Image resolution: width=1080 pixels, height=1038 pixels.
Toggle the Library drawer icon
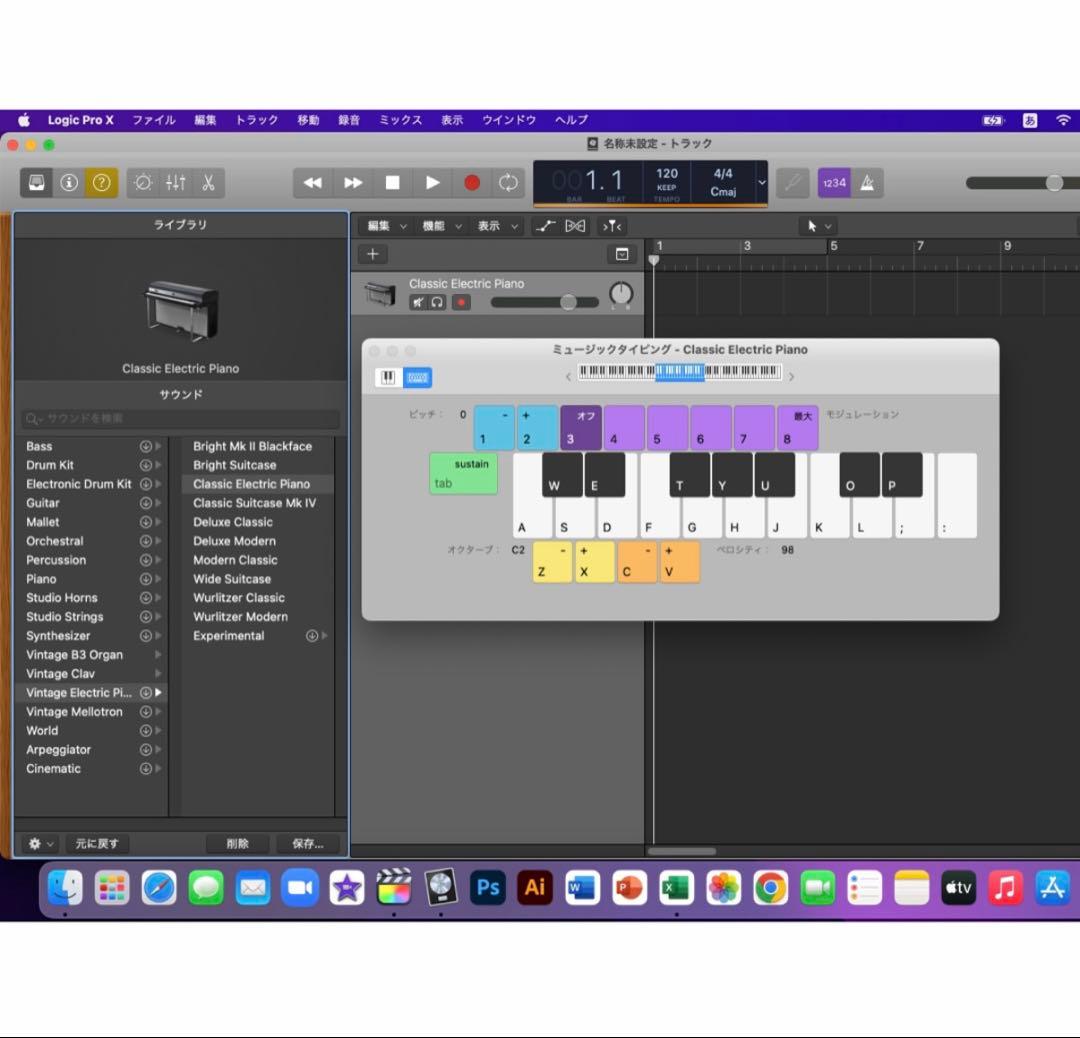tap(37, 183)
